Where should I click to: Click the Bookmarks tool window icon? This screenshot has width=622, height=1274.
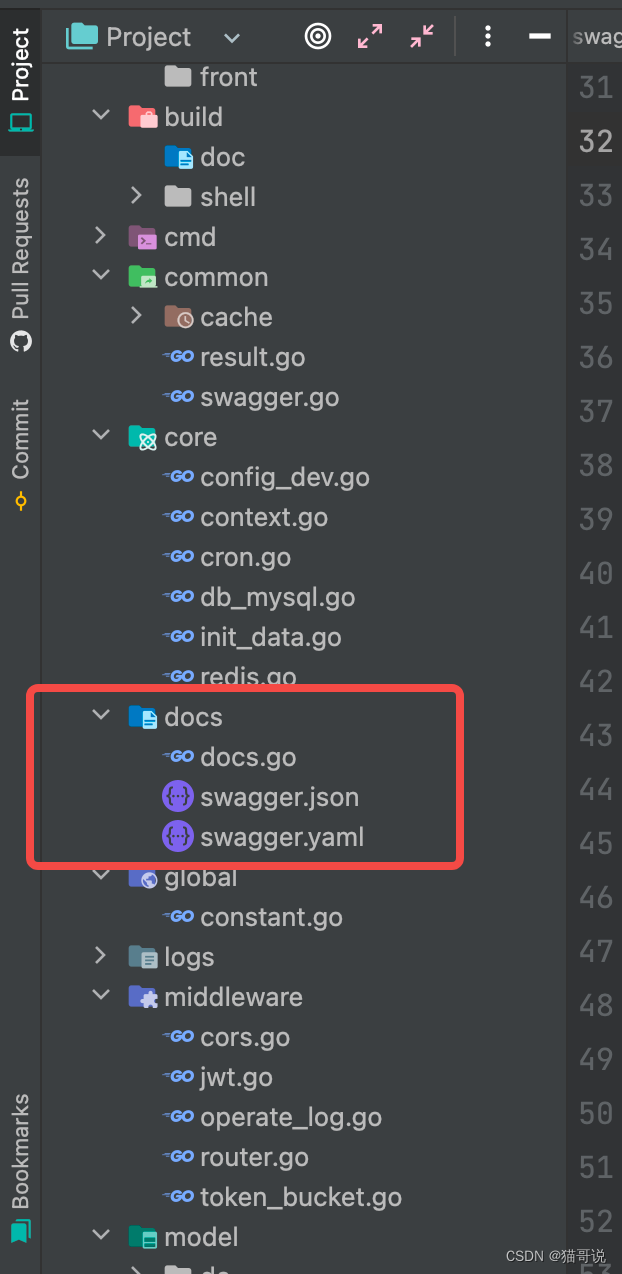[20, 1231]
